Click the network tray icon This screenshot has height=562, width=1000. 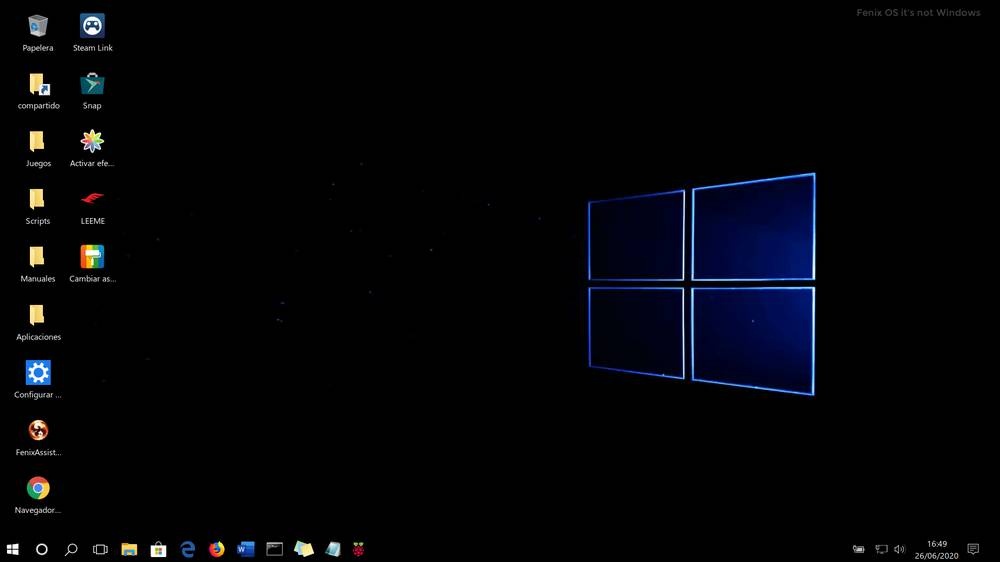pos(881,549)
